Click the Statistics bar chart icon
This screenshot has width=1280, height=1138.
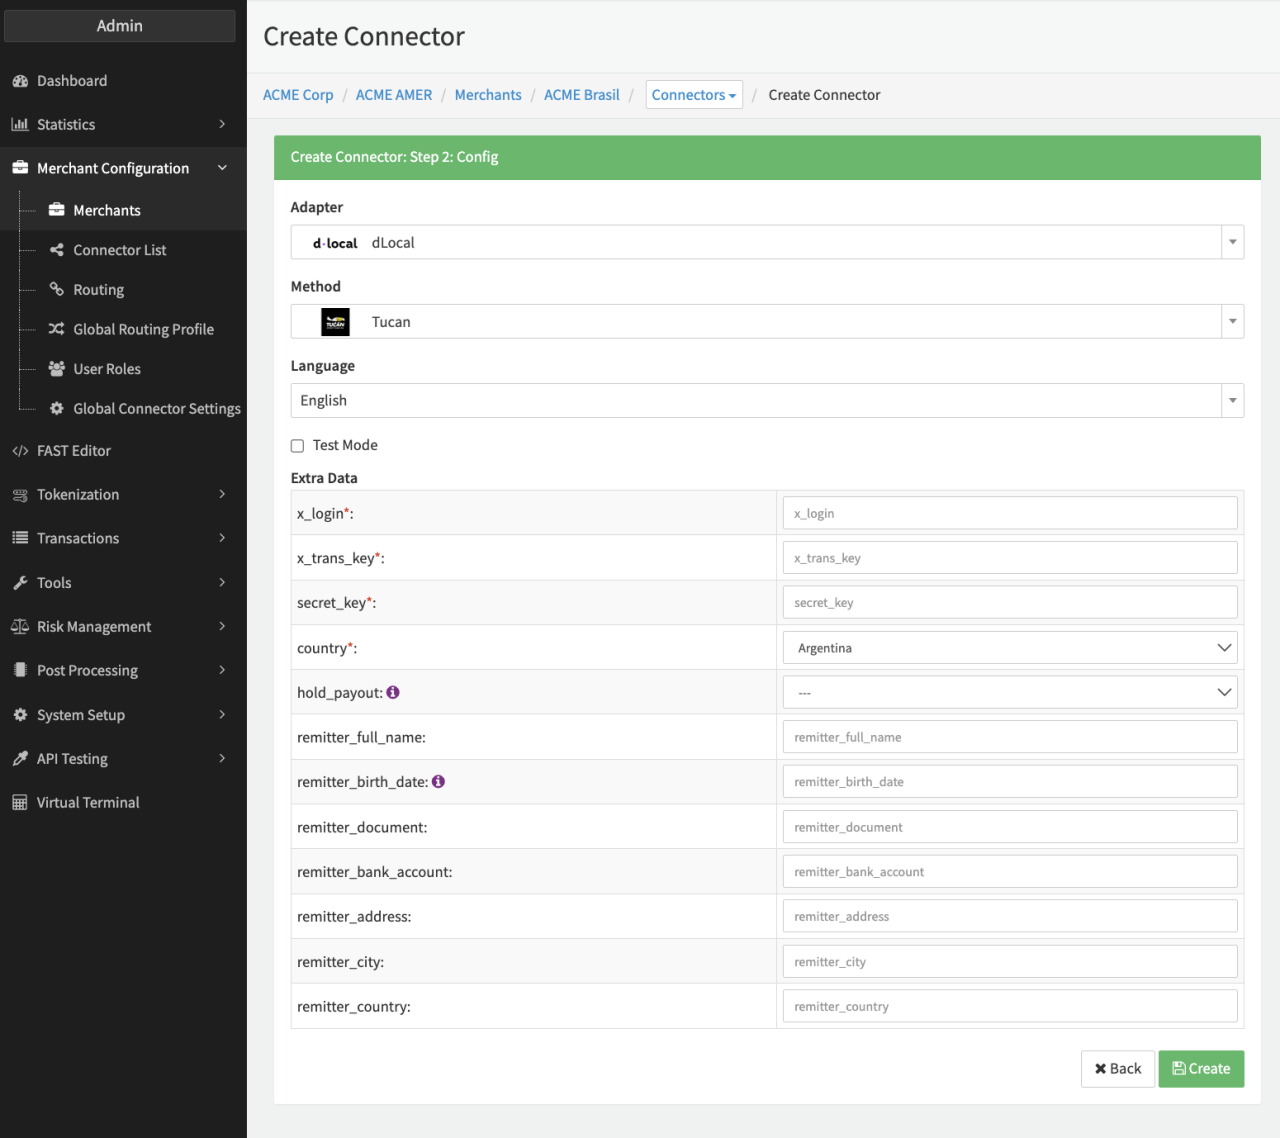pos(20,125)
